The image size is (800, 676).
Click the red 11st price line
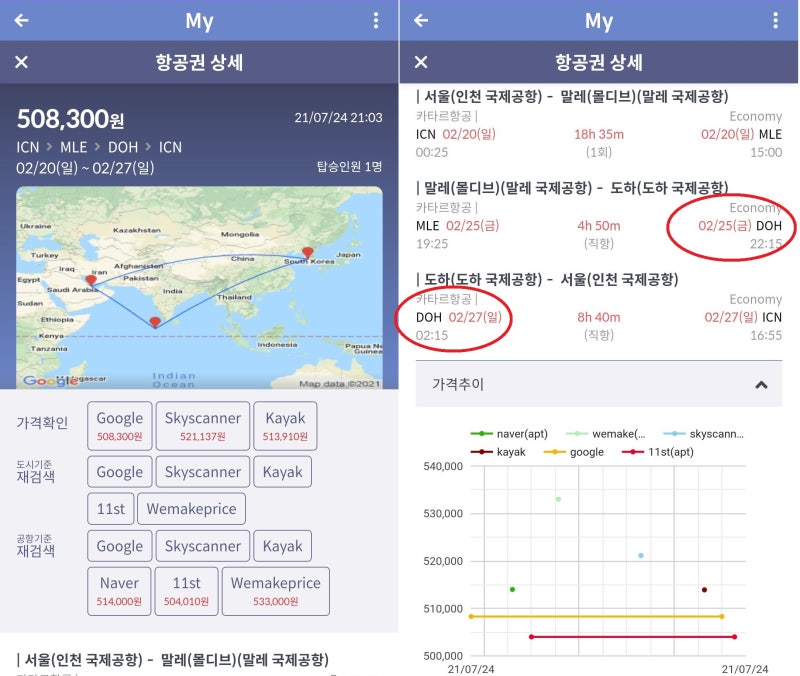pyautogui.click(x=633, y=637)
